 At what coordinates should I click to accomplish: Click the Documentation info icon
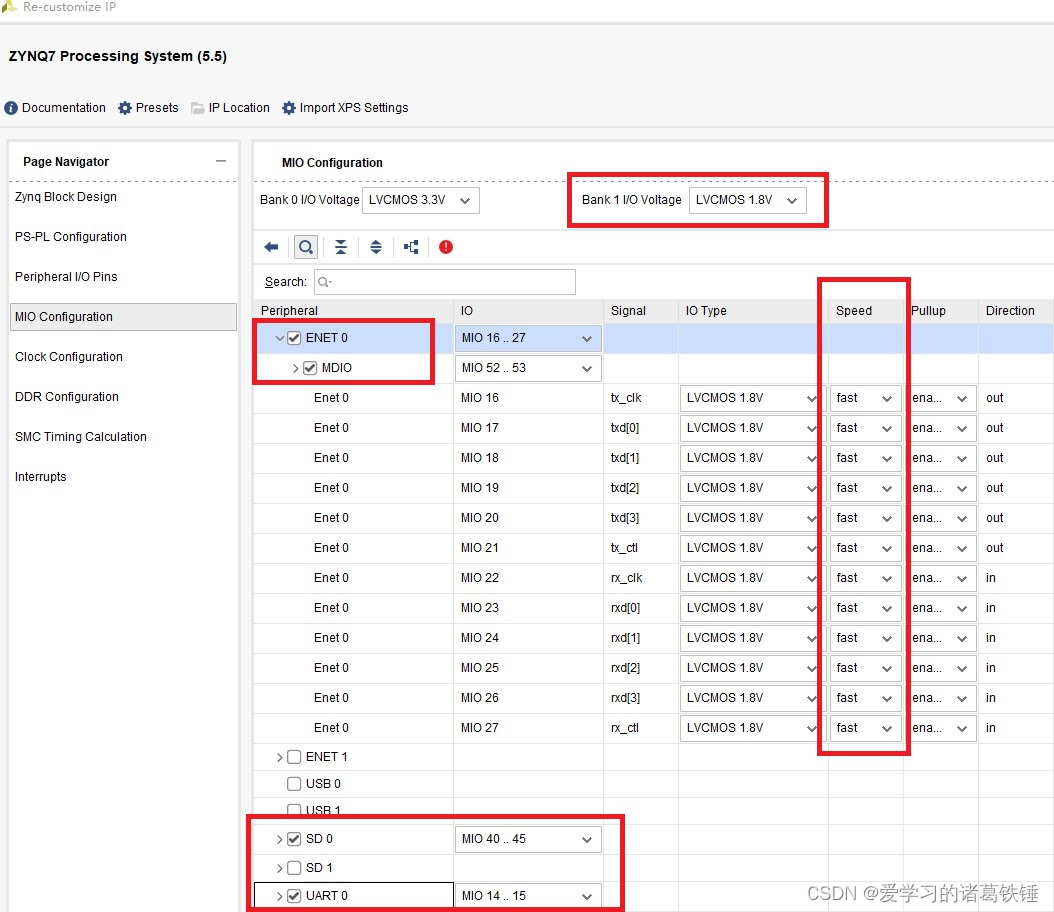tap(11, 108)
